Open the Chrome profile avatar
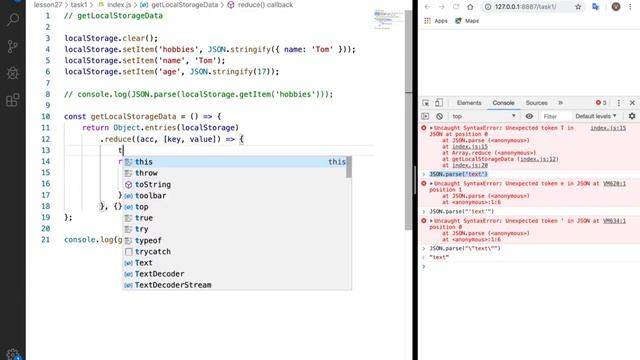Image resolution: width=640 pixels, height=360 pixels. click(616, 7)
